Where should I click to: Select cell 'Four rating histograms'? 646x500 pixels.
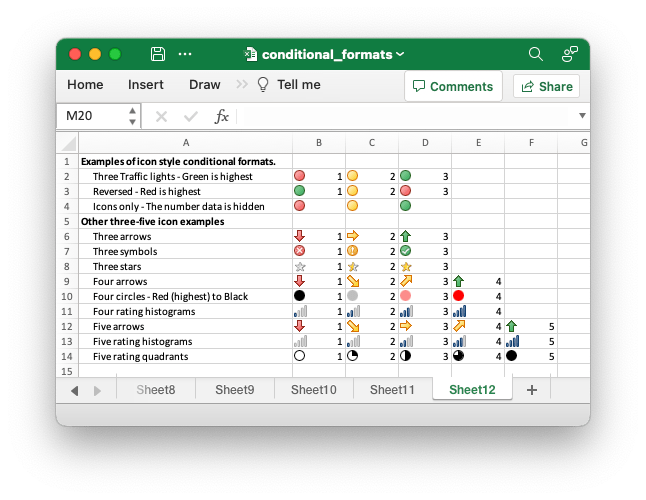pos(186,312)
